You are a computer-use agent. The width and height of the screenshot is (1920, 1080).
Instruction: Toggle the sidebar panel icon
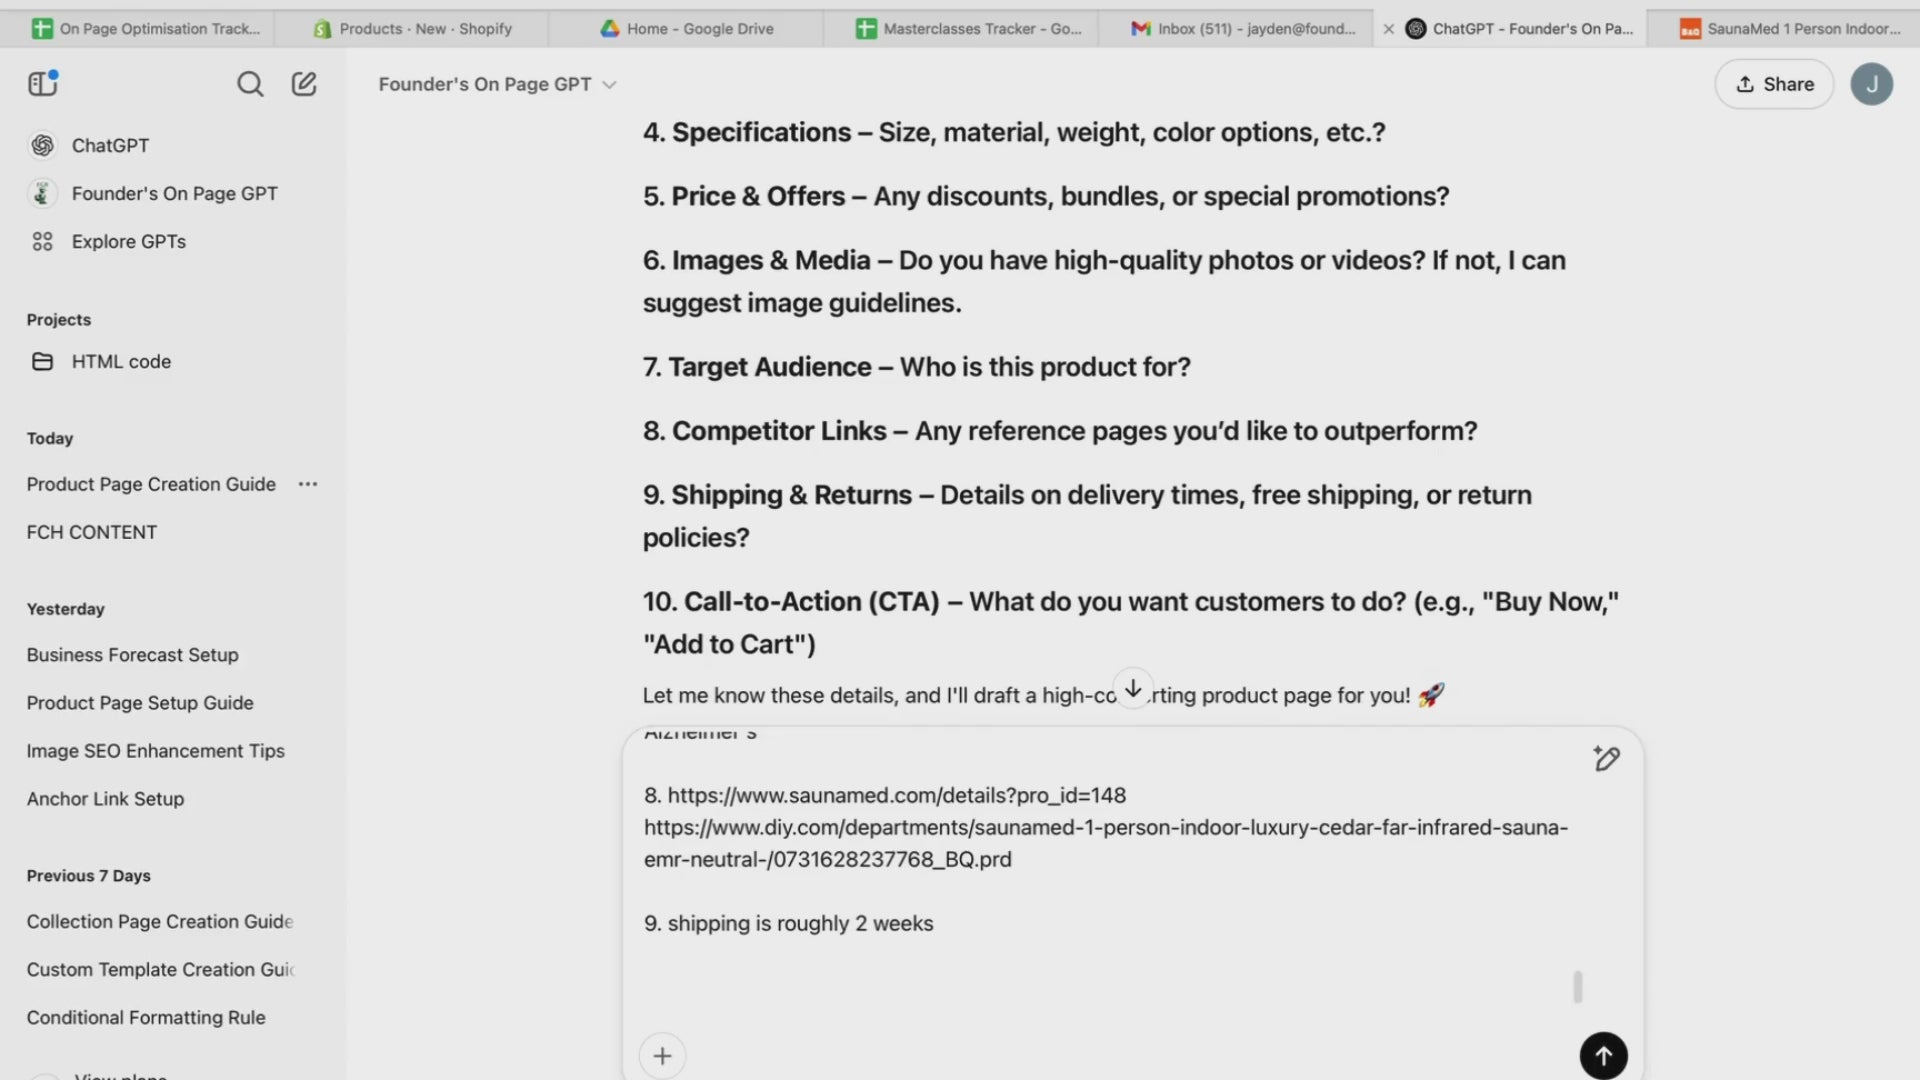coord(42,84)
